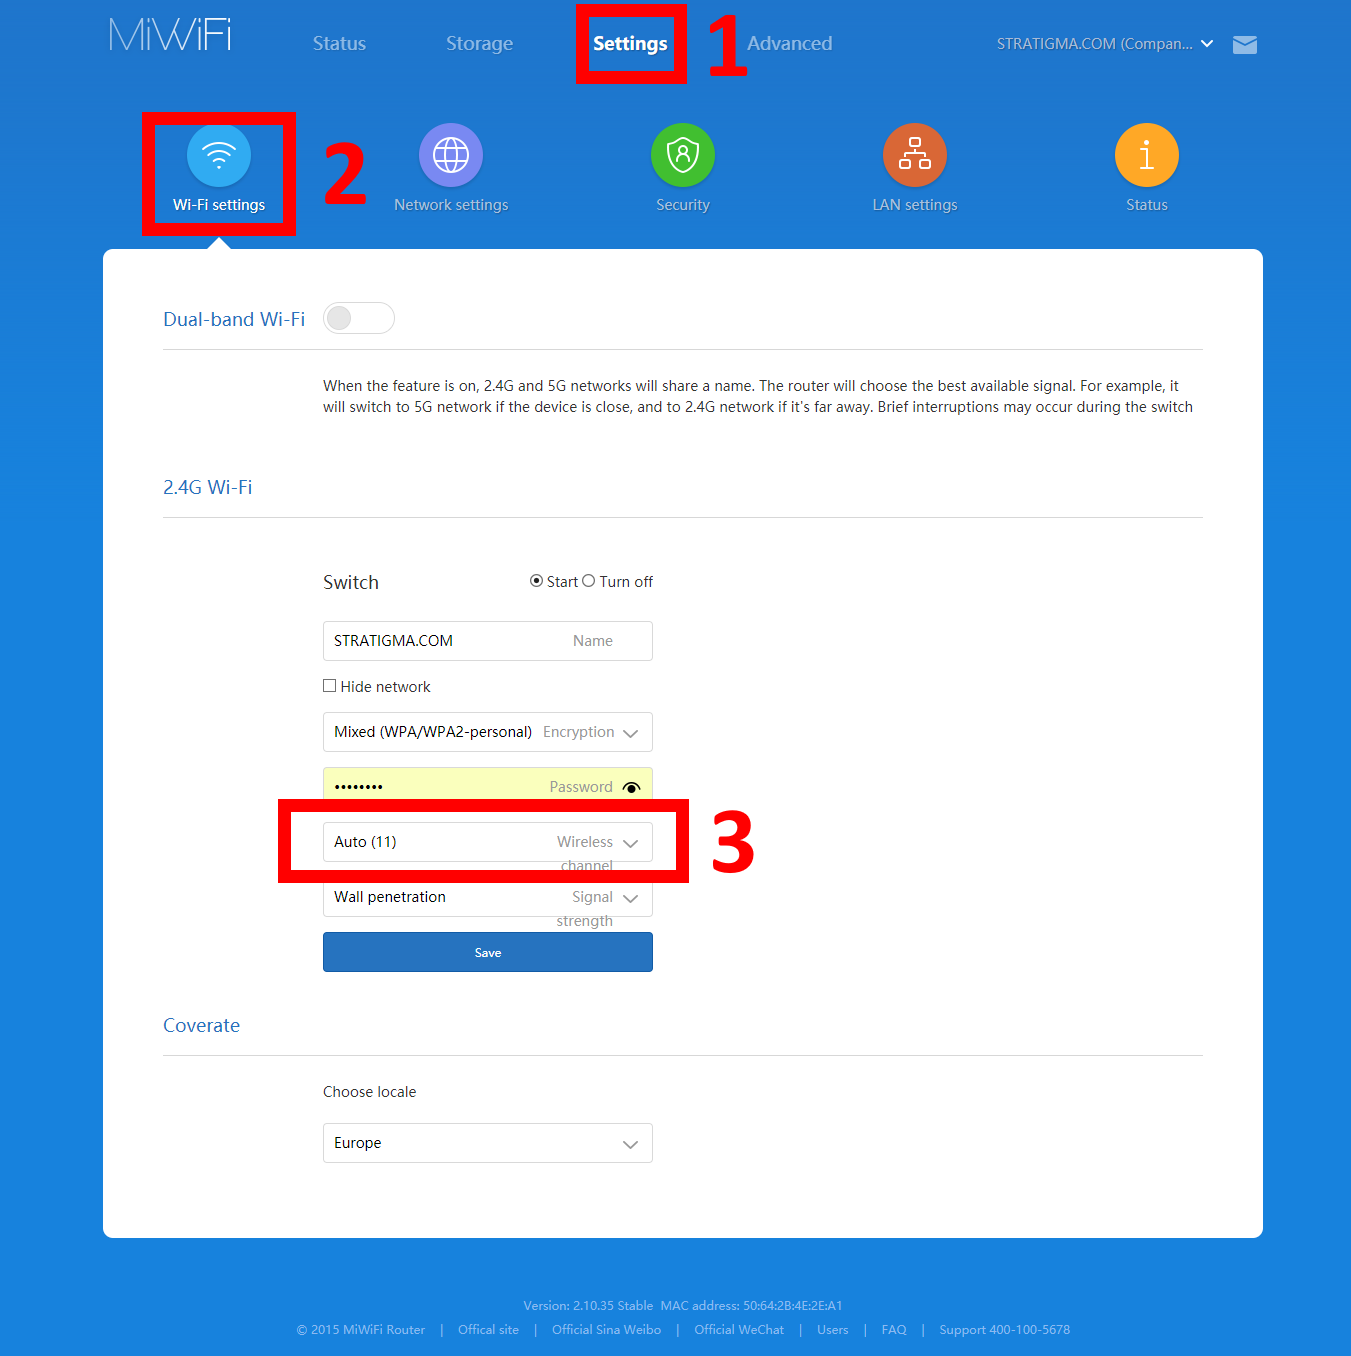Switch to the Advanced tab
The width and height of the screenshot is (1351, 1356).
pos(790,43)
